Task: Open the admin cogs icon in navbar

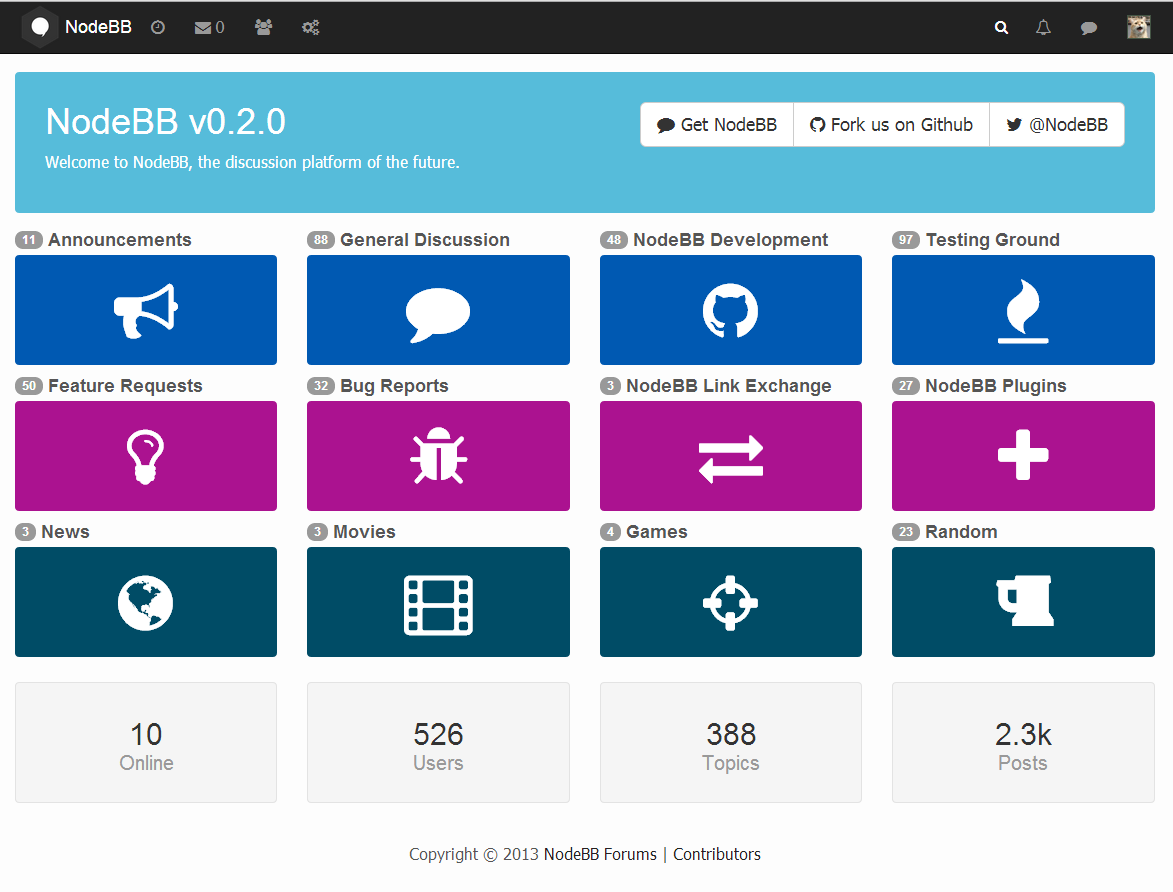Action: click(x=310, y=28)
